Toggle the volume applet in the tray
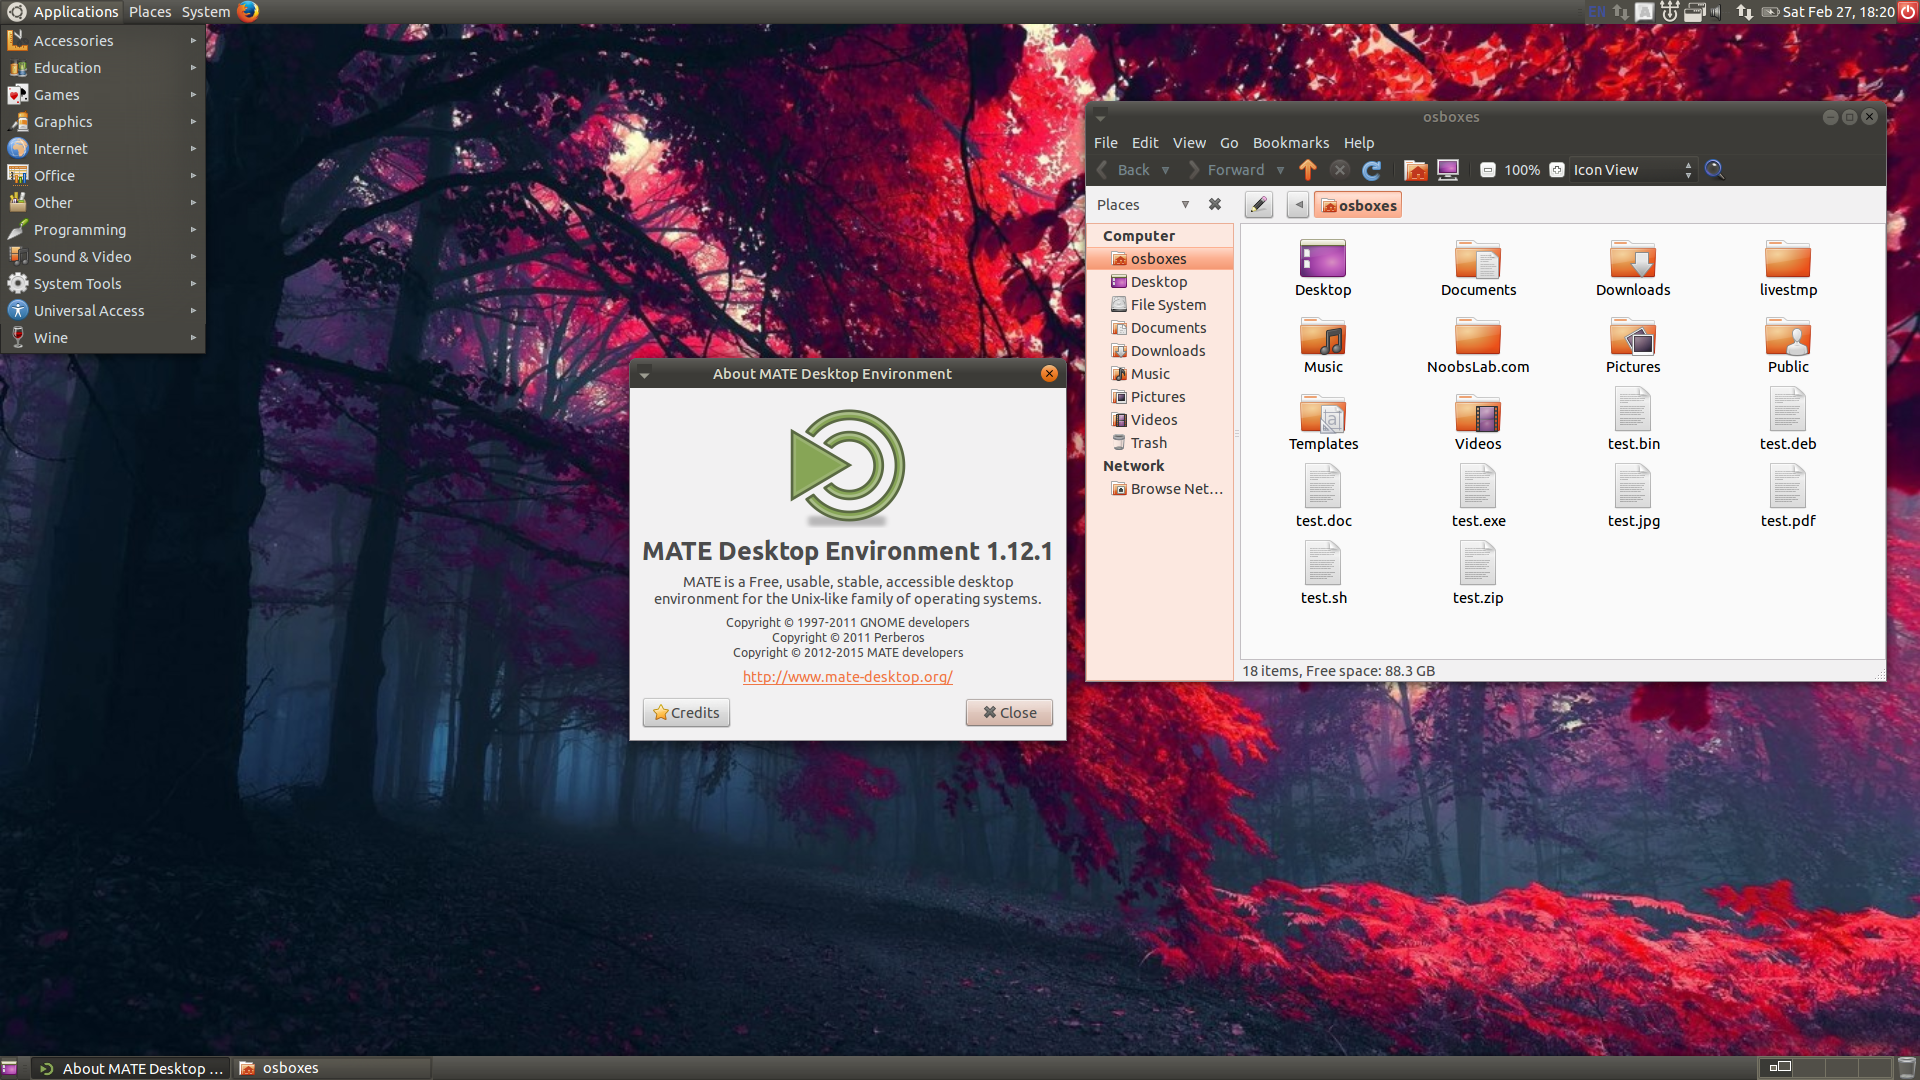Image resolution: width=1920 pixels, height=1080 pixels. click(1716, 12)
